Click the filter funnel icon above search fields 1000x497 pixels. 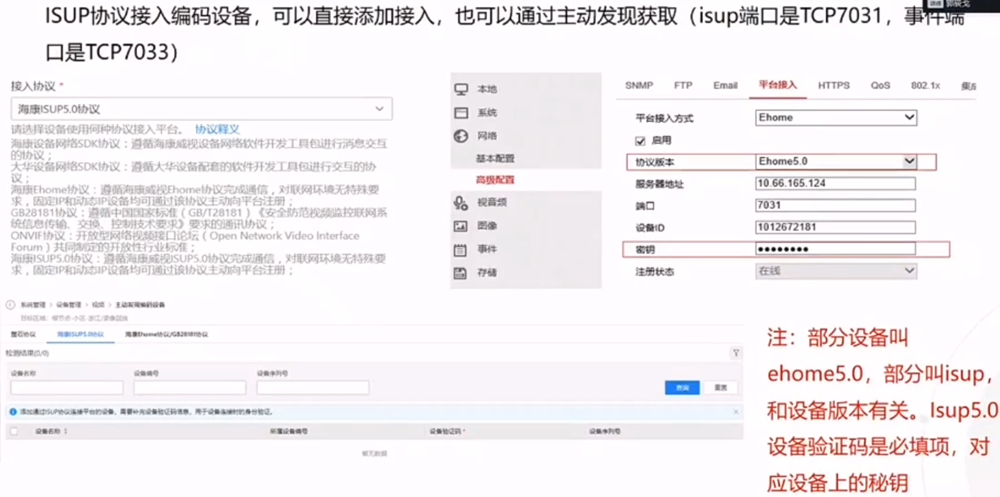(736, 352)
